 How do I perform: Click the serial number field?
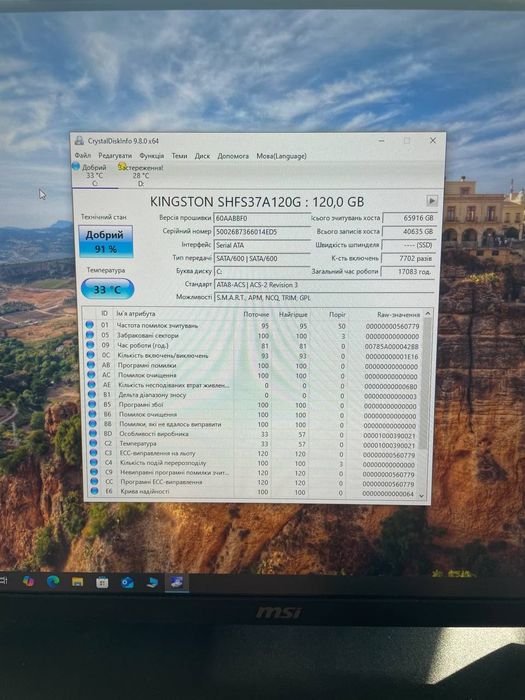pos(262,232)
